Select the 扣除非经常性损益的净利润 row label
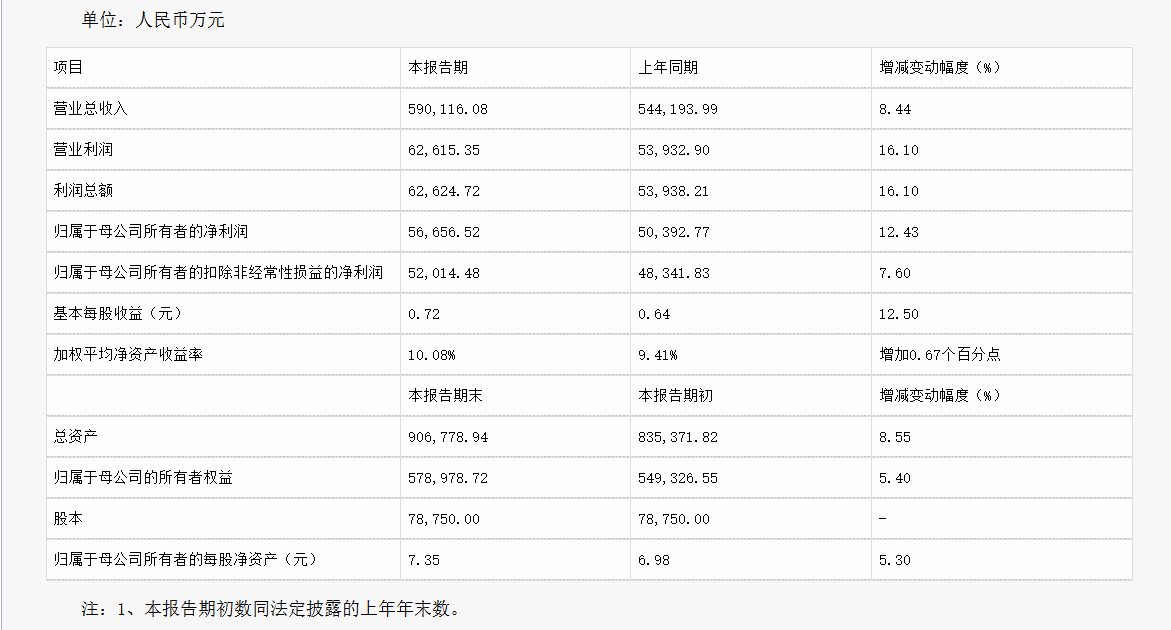 [x=218, y=273]
